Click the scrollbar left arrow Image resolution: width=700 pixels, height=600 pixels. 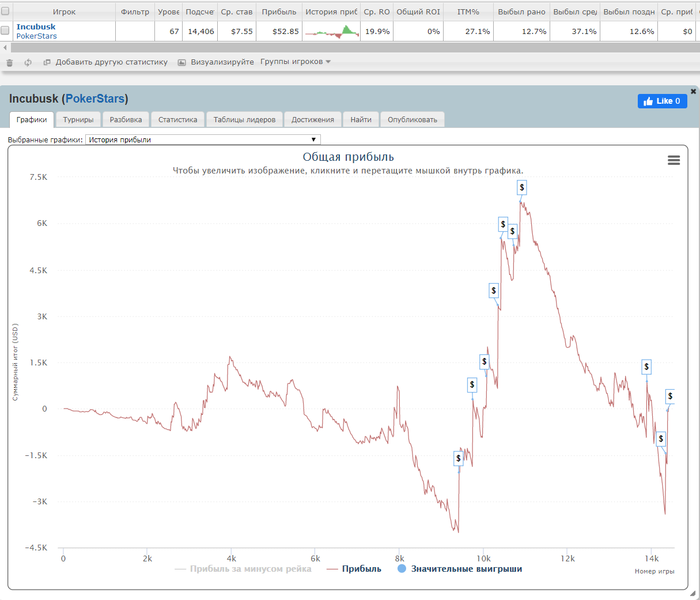coord(5,47)
